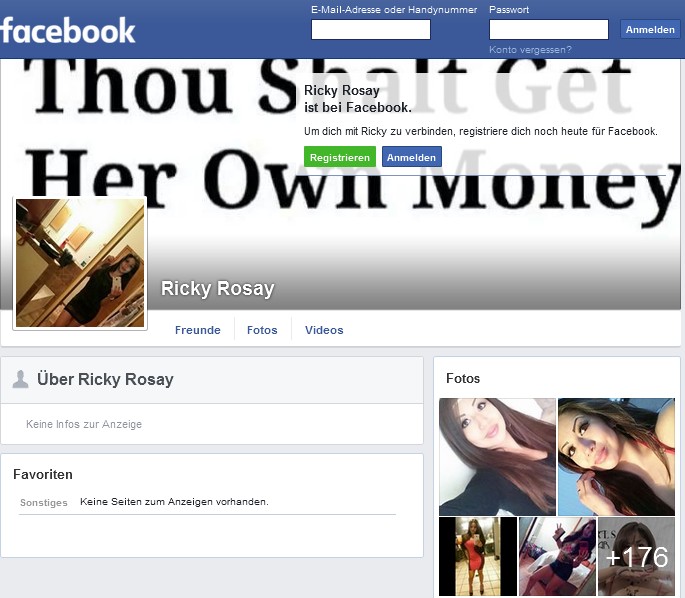Image resolution: width=685 pixels, height=598 pixels.
Task: Open the Fotos tab under the cover
Action: (262, 330)
